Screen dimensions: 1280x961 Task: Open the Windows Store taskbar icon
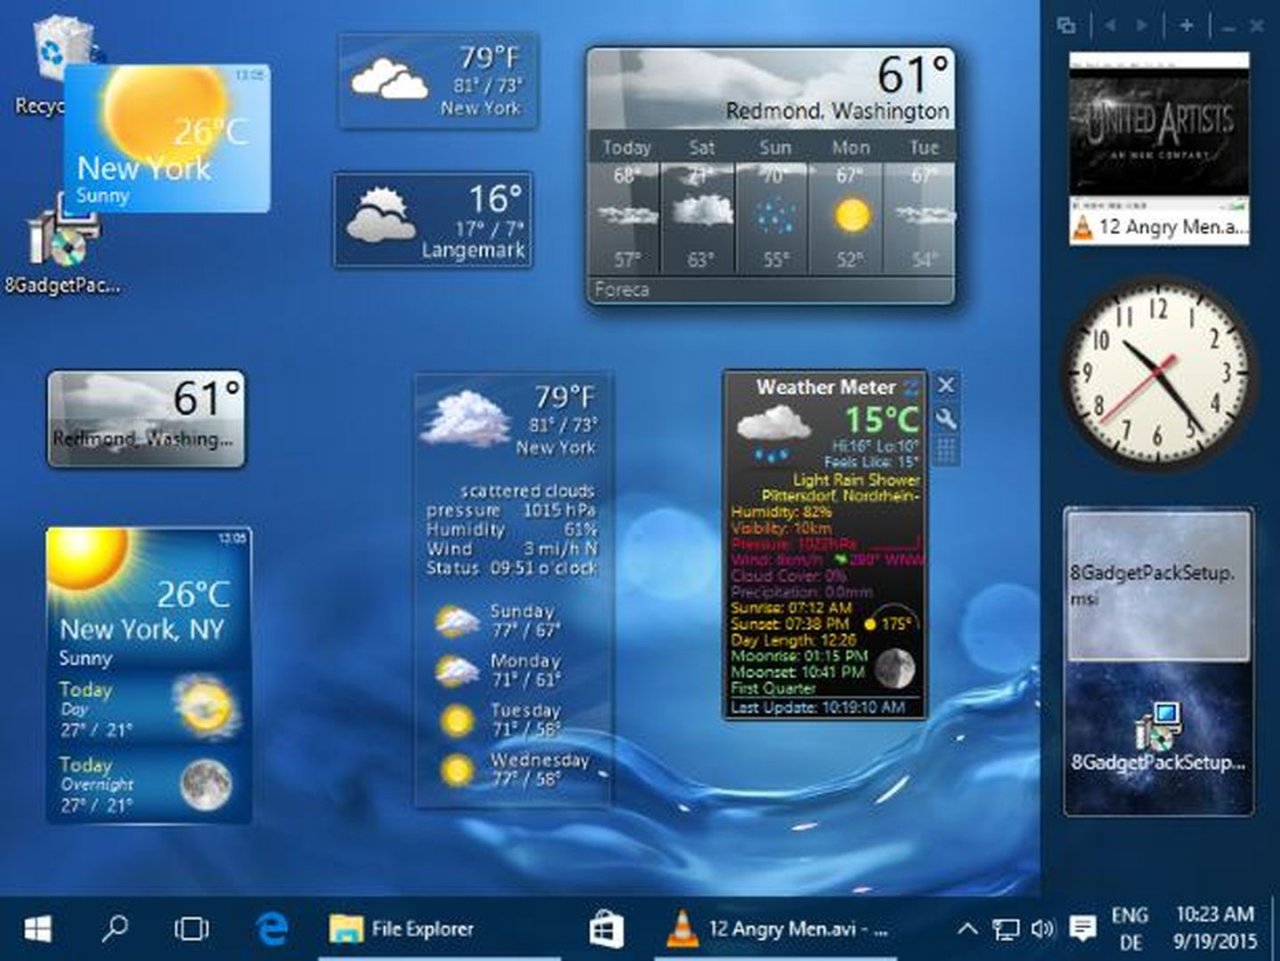pos(606,929)
